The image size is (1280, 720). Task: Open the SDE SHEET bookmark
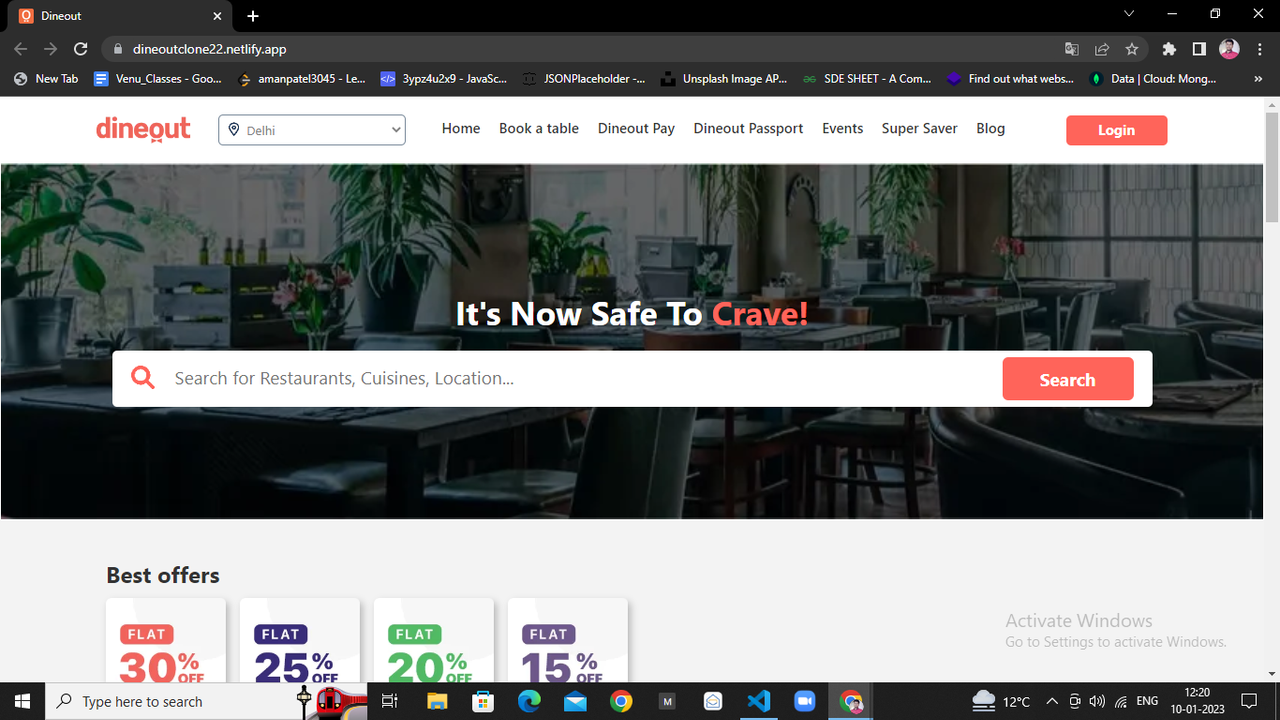pyautogui.click(x=867, y=79)
